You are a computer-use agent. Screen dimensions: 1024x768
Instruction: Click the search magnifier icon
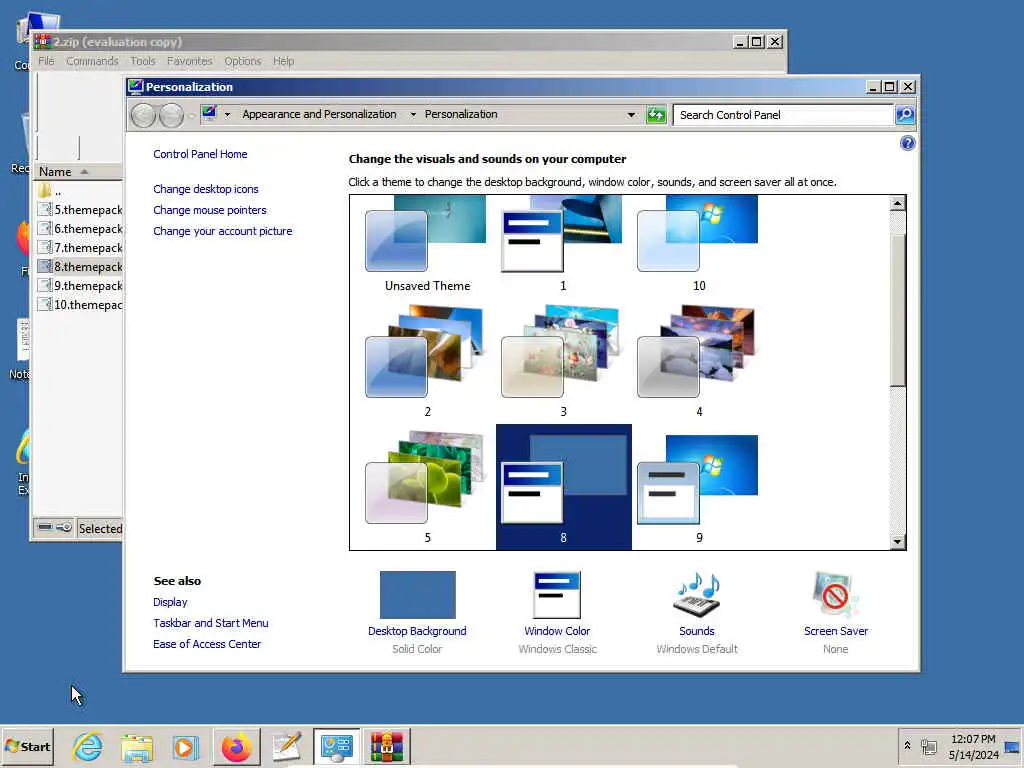[x=904, y=115]
